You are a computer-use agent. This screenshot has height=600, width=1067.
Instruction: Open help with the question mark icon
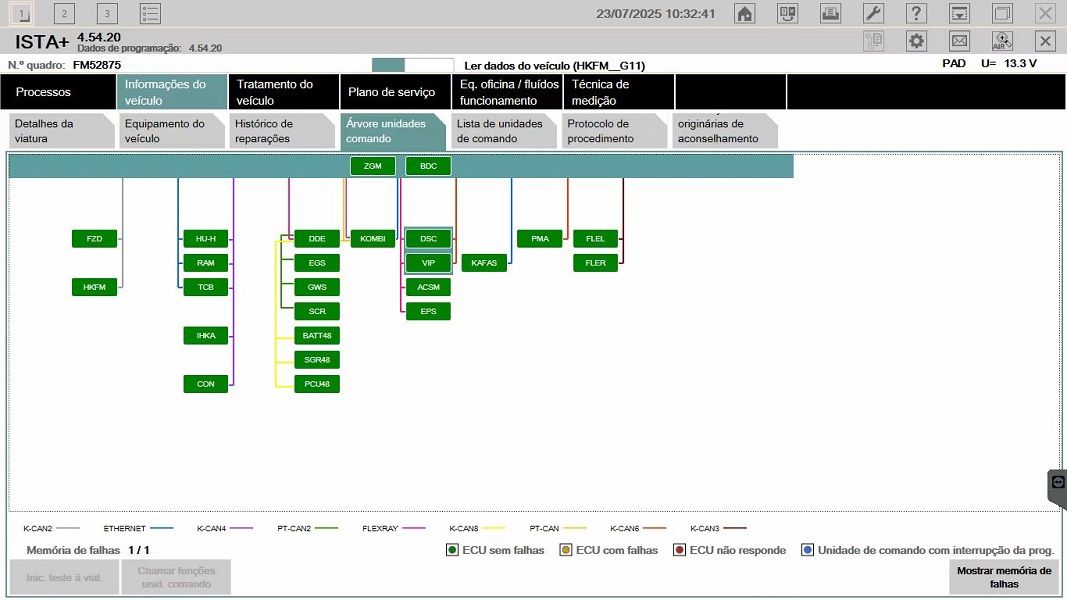click(916, 14)
